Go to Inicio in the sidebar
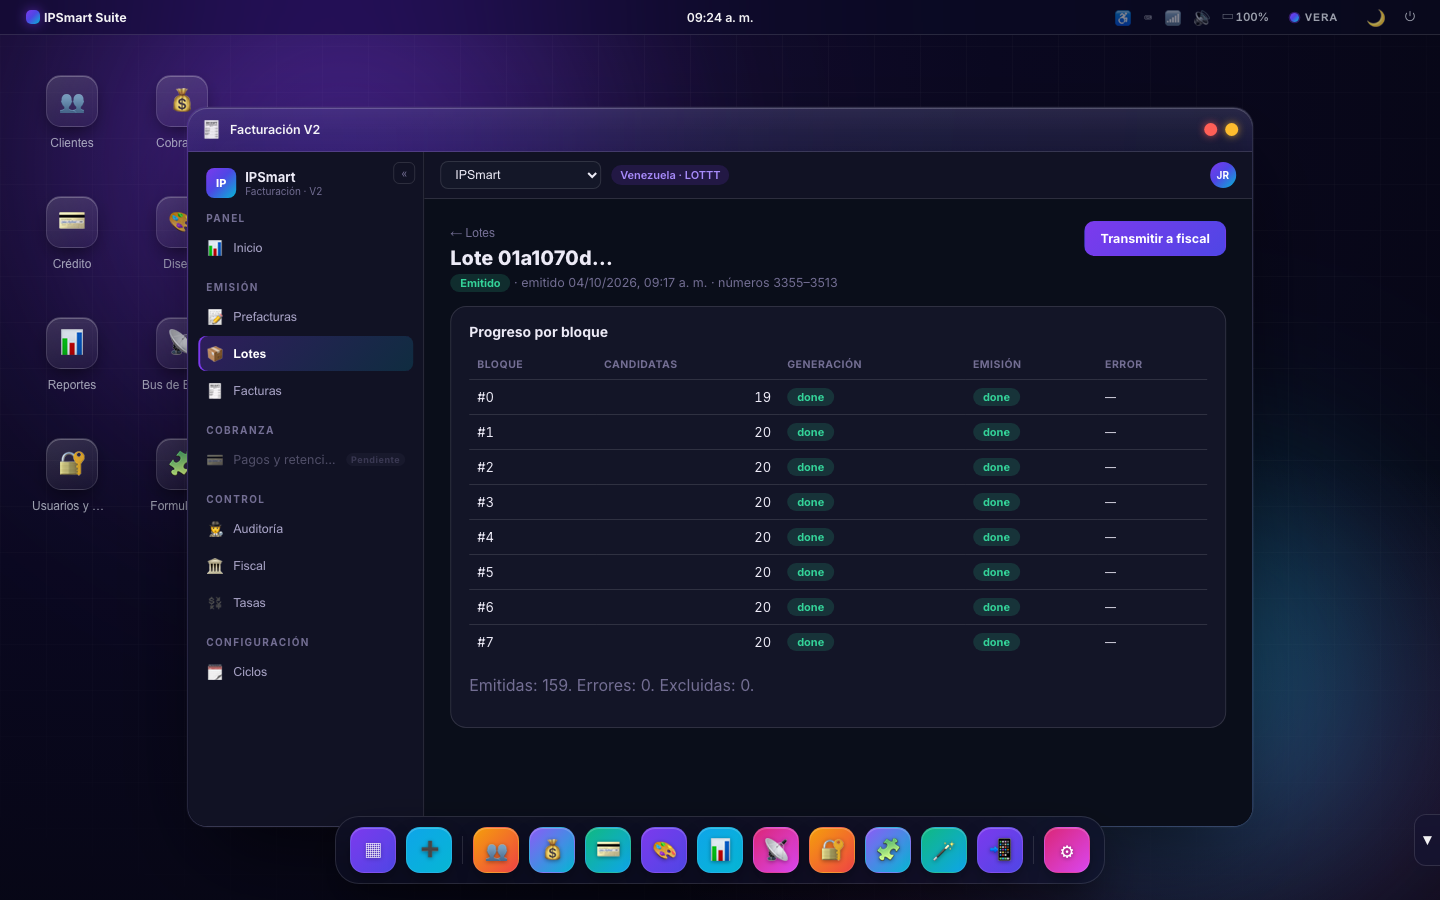The image size is (1440, 900). pyautogui.click(x=306, y=248)
